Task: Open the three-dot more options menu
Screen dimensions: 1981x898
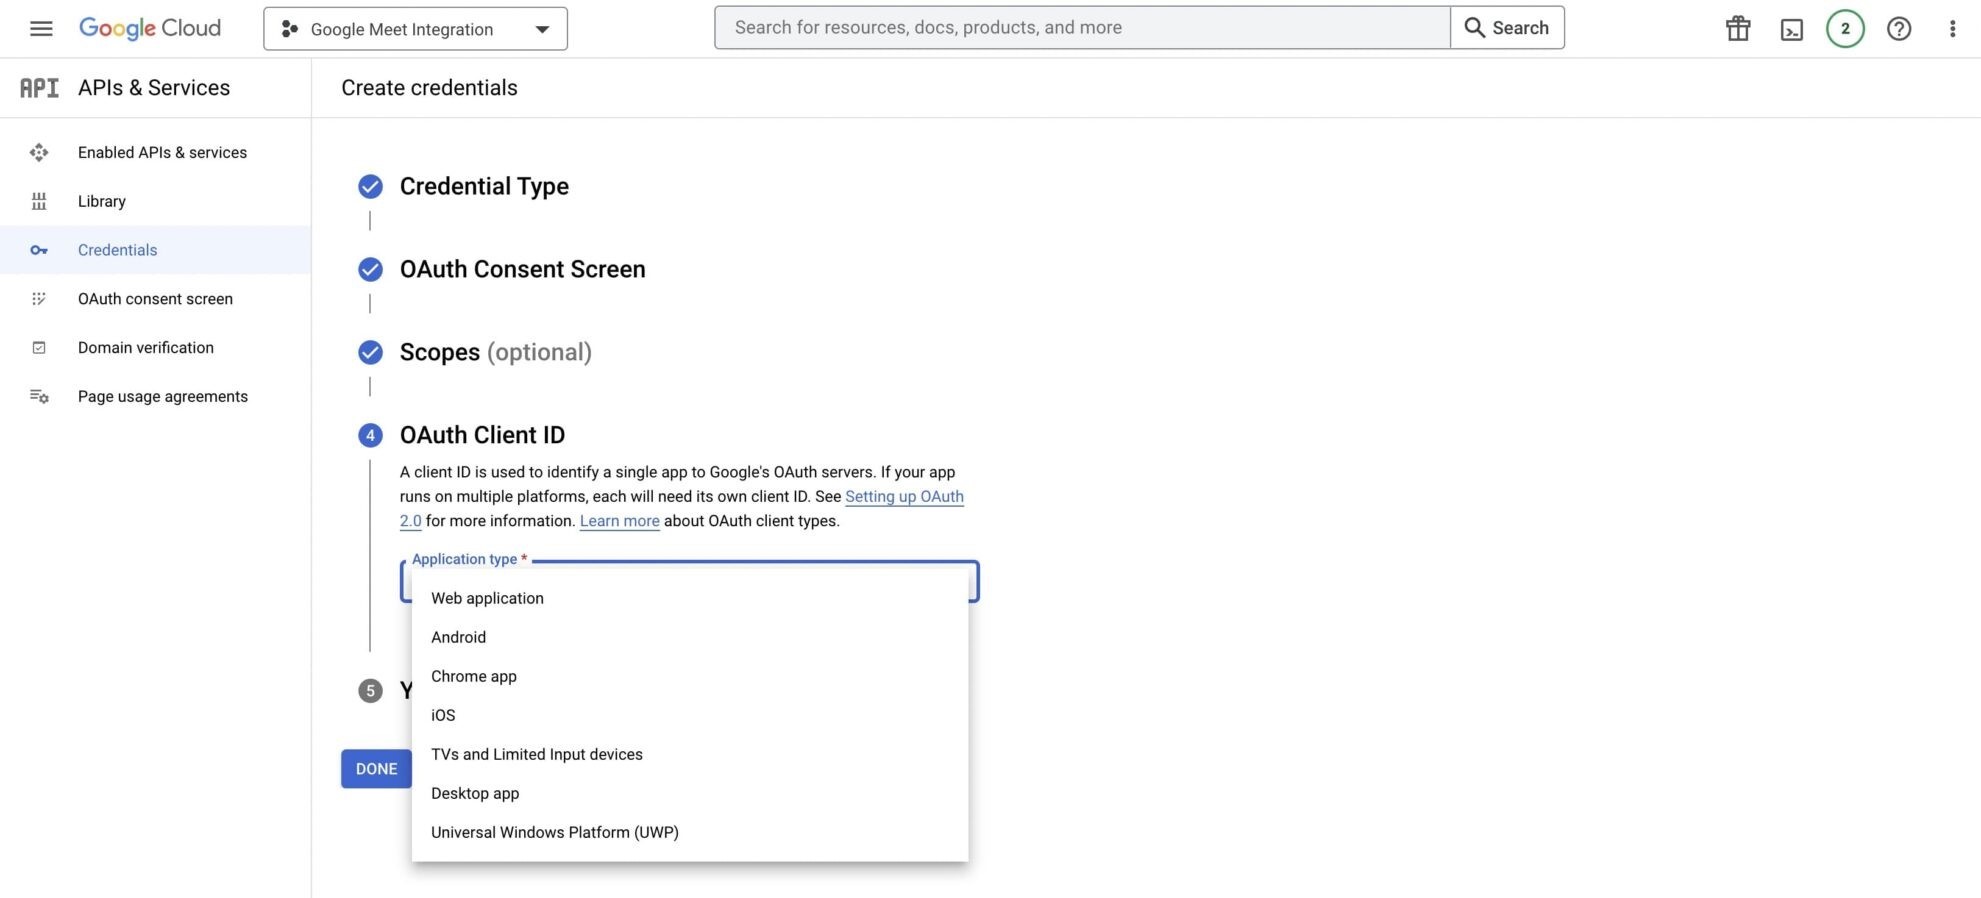Action: [1952, 28]
